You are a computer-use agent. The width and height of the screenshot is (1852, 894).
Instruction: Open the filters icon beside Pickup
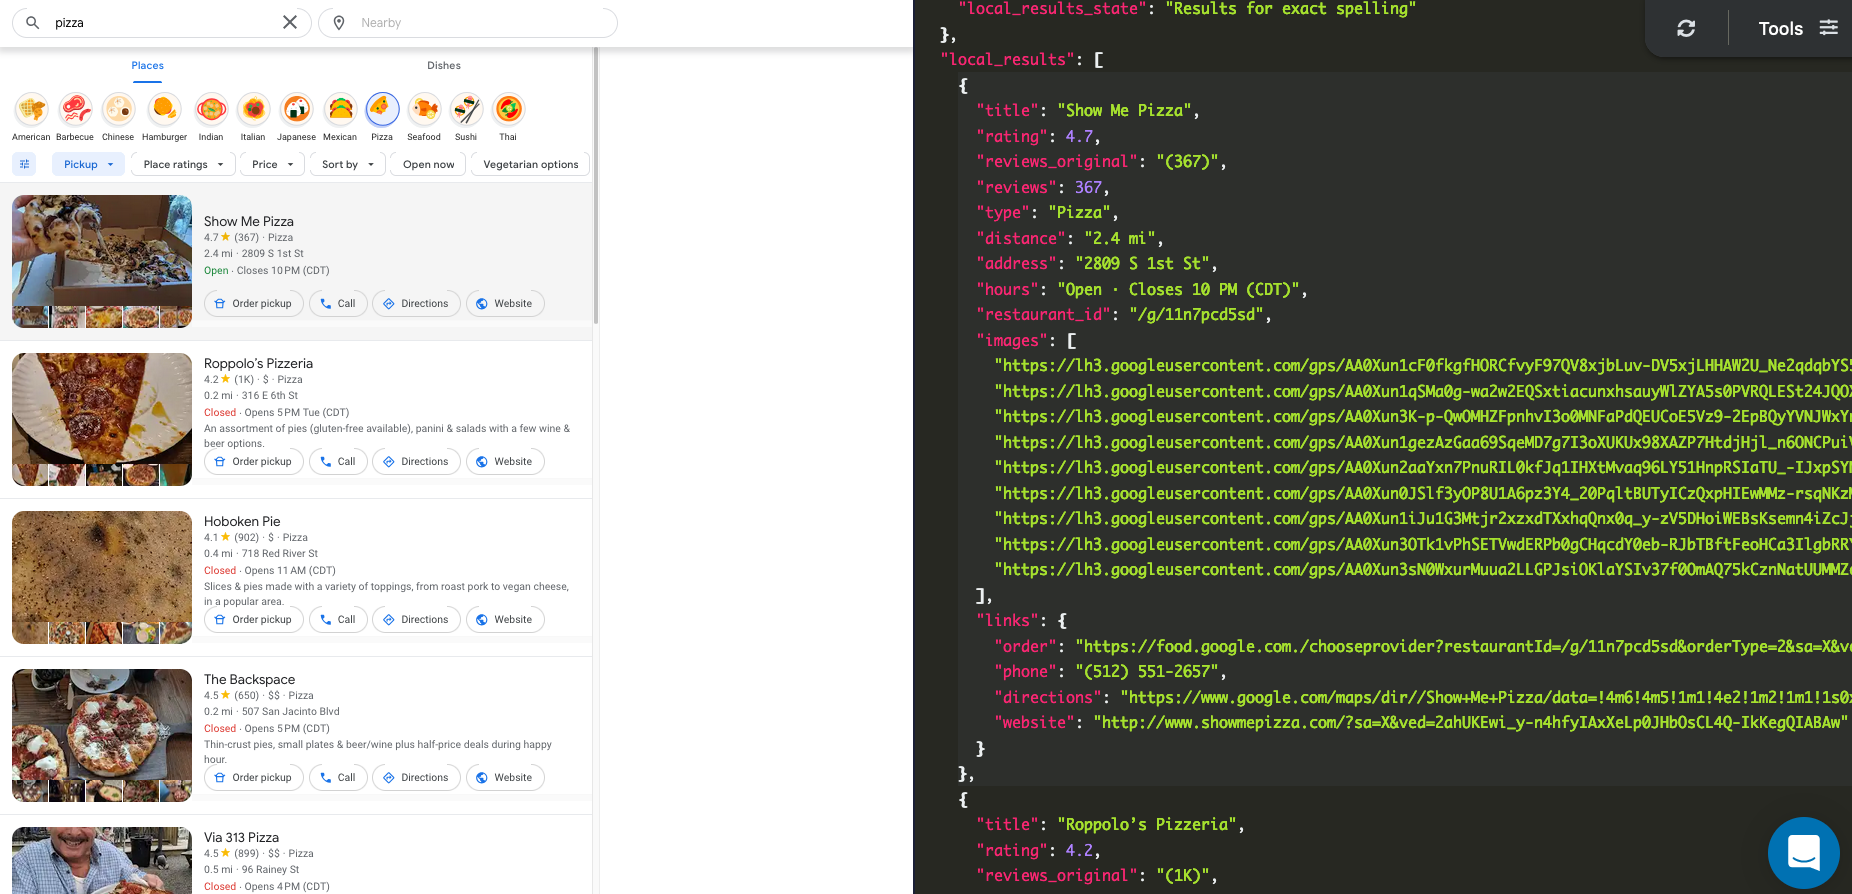coord(25,164)
